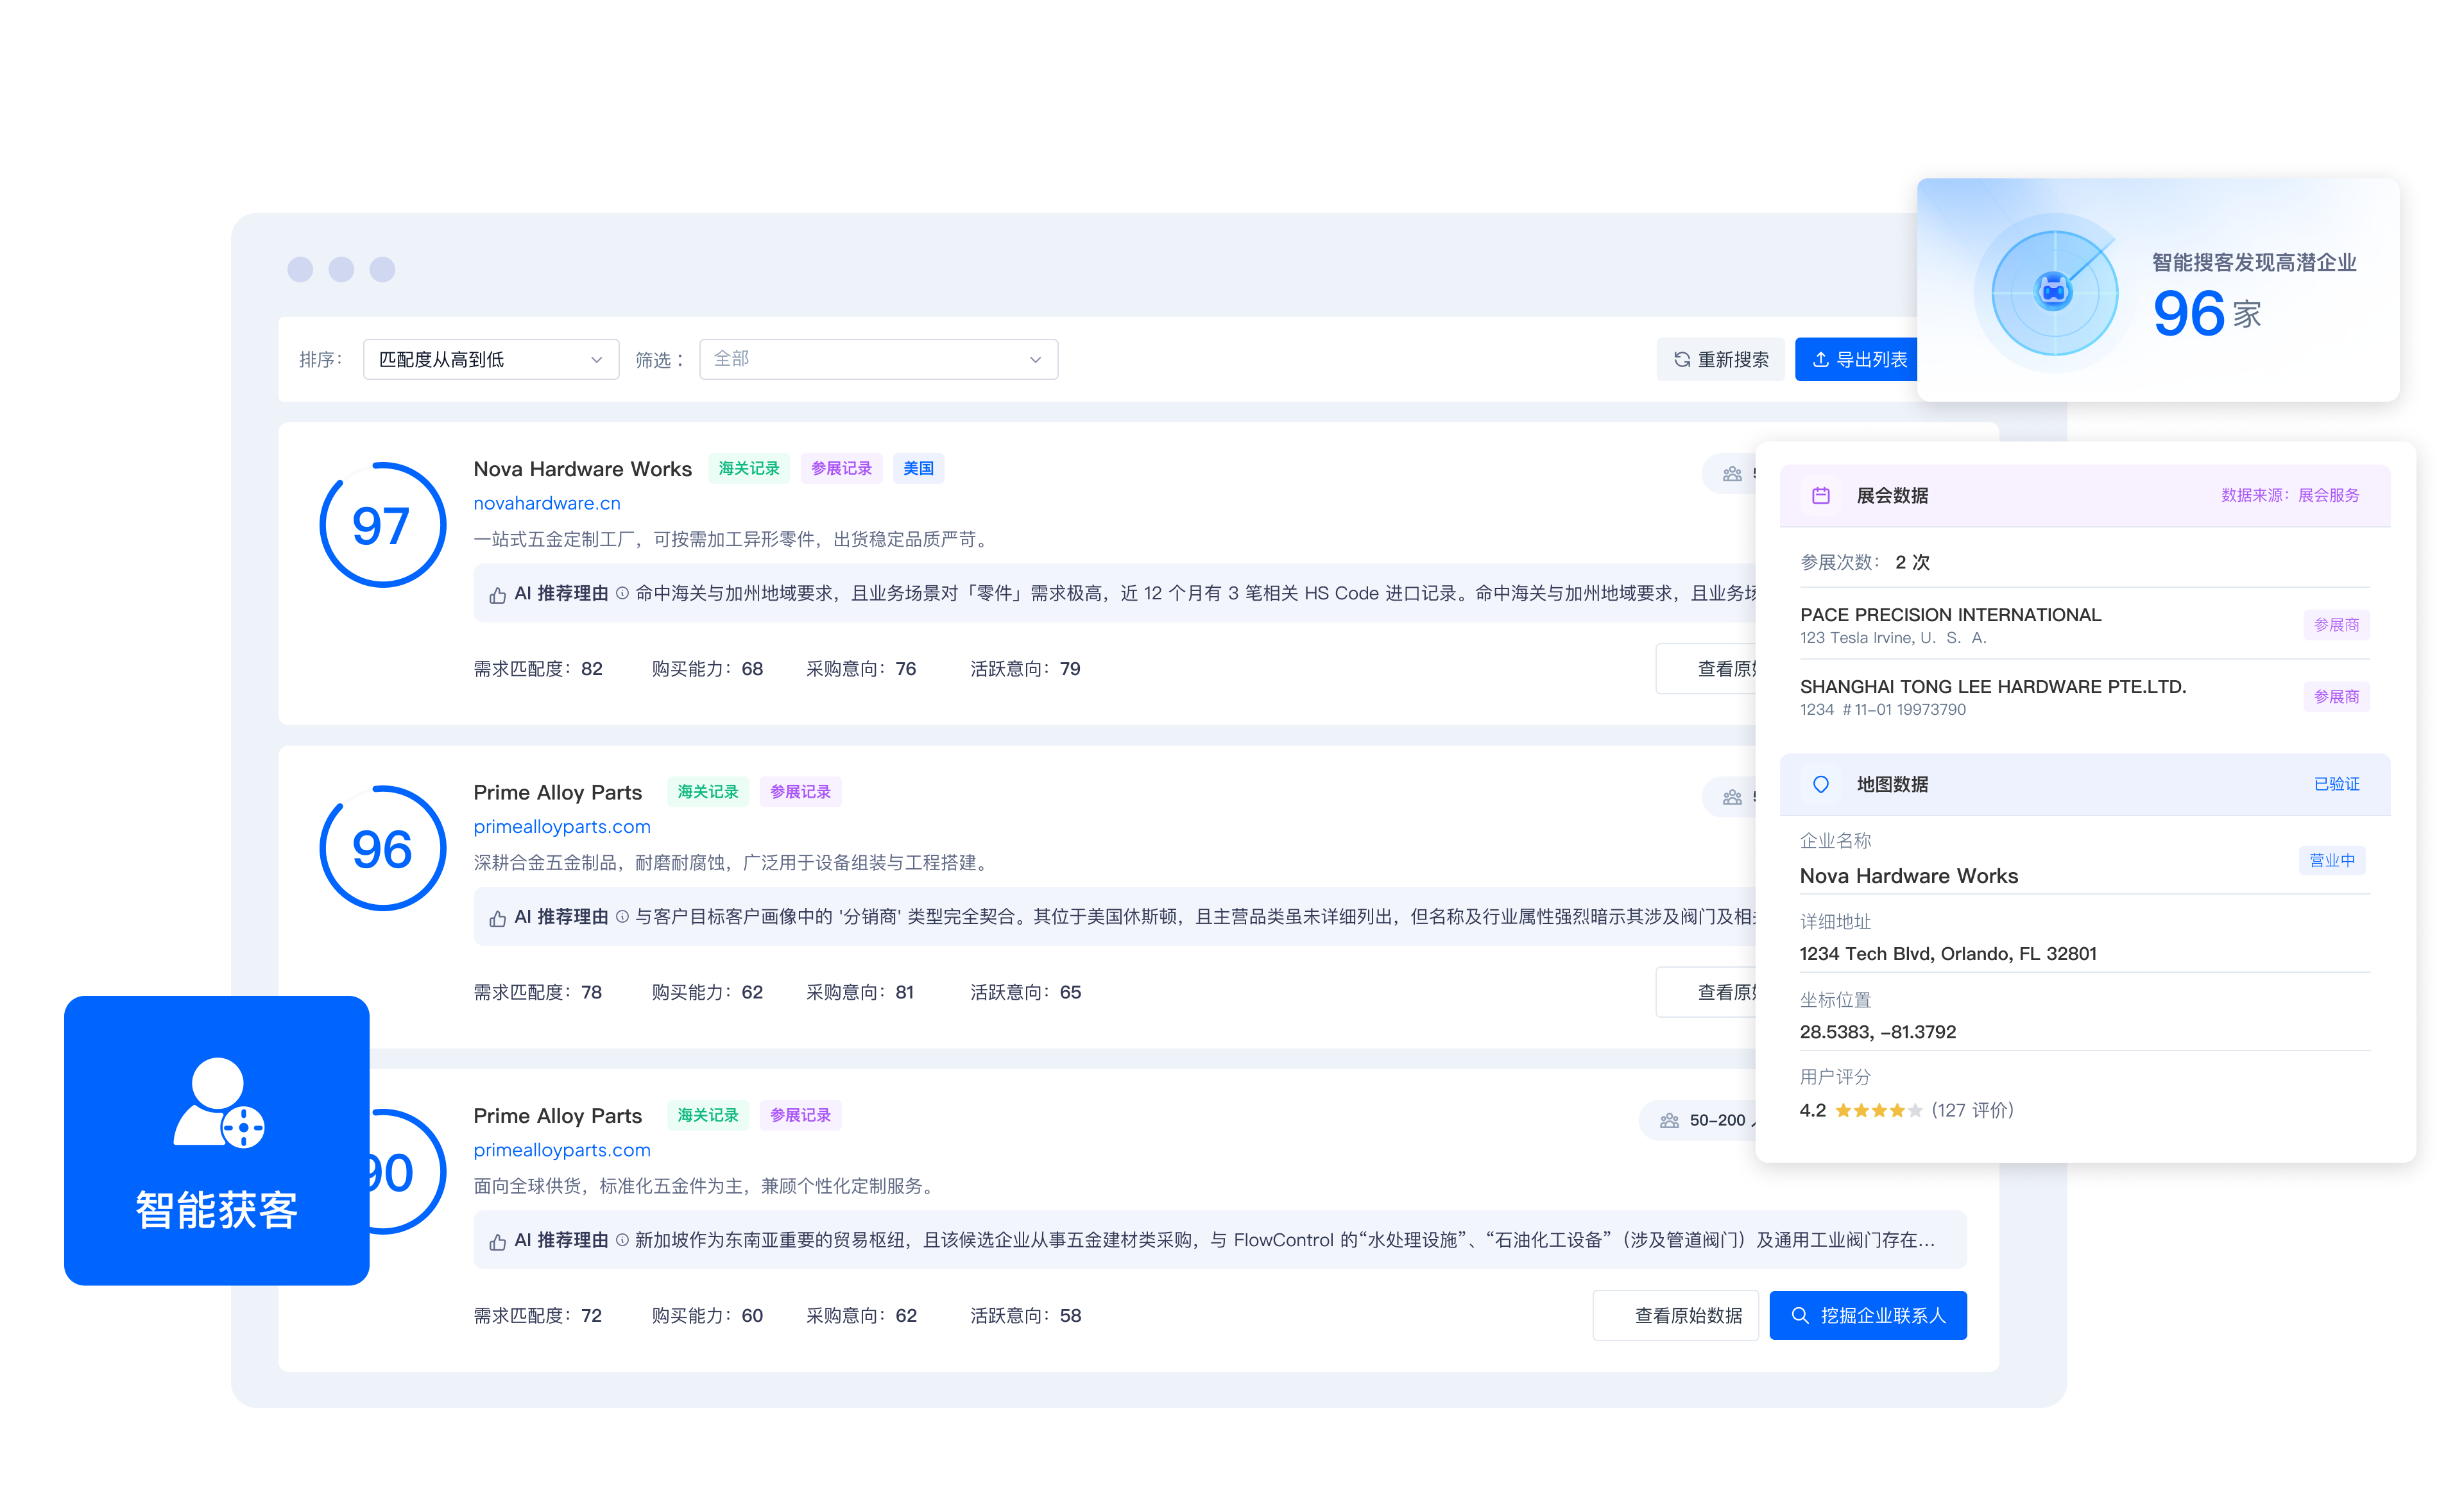Click the 美国 tag of Nova Hardware Works
Viewport: 2464px width, 1499px height.
(918, 468)
